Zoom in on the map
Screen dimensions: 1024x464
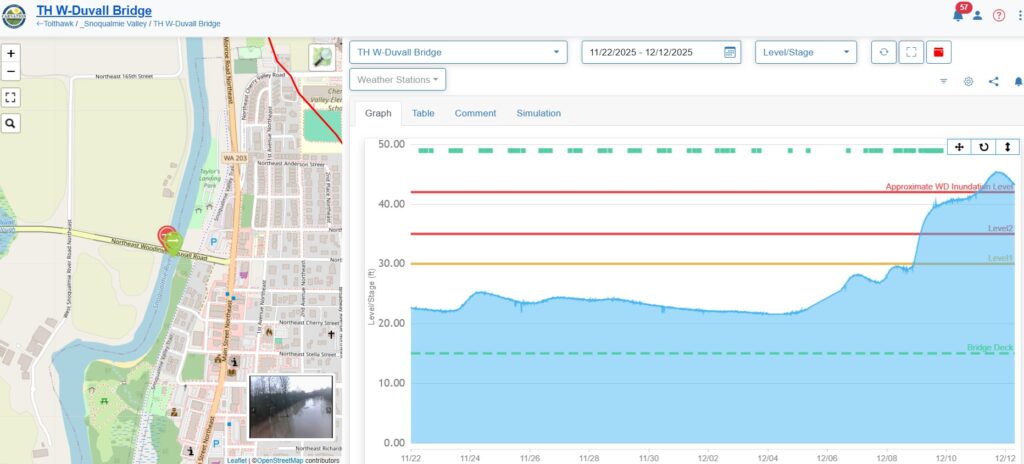pos(11,53)
